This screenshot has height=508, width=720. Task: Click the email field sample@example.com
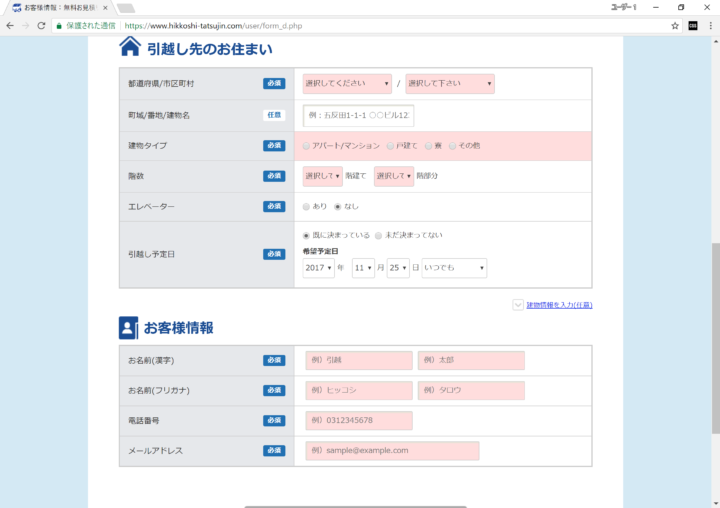click(x=393, y=451)
